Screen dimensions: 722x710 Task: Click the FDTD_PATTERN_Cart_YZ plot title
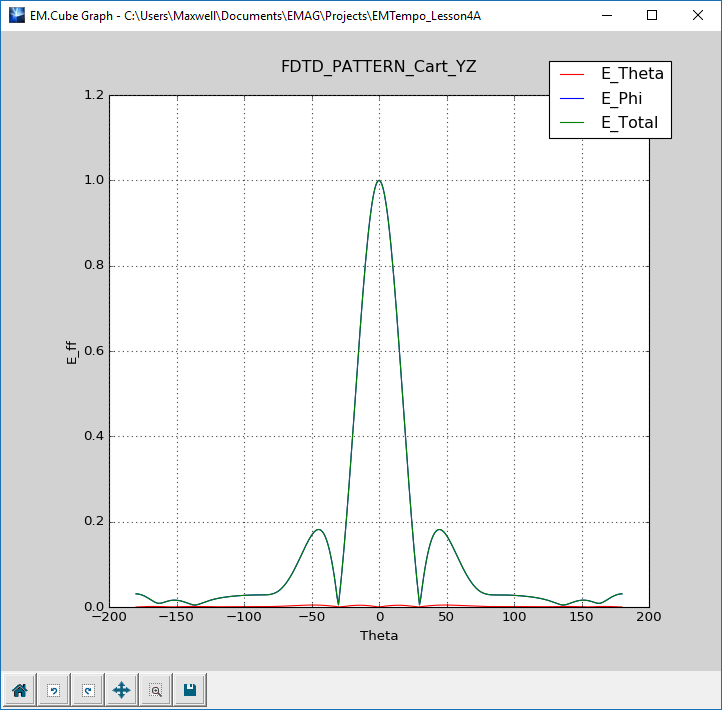(x=379, y=68)
